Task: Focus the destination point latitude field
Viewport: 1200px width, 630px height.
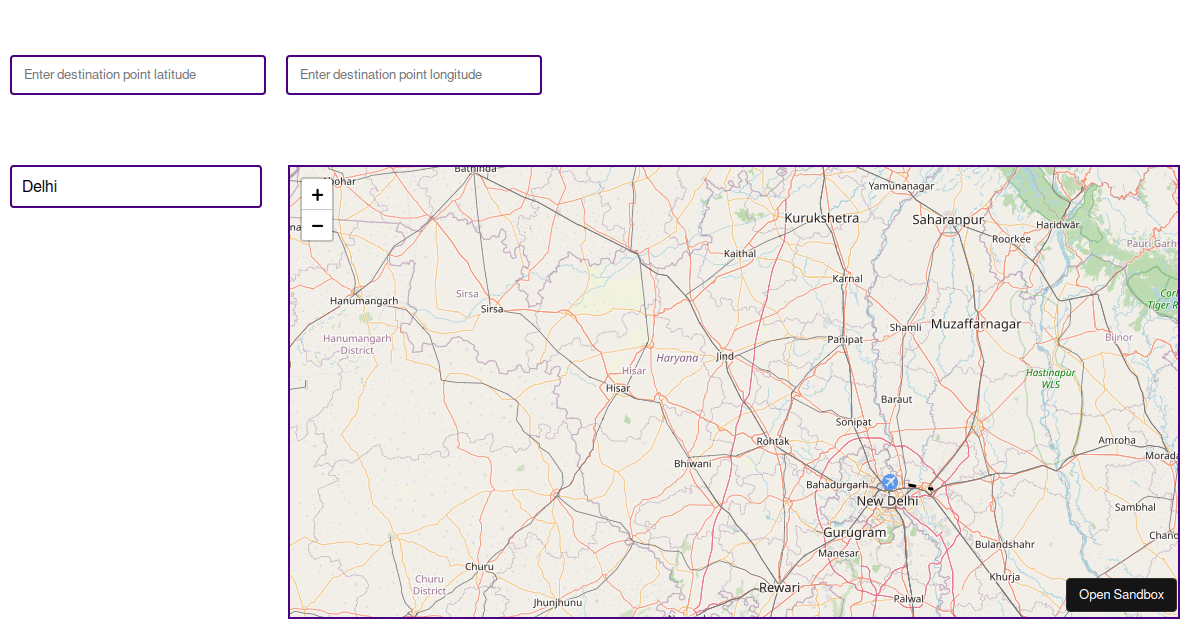Action: point(138,75)
